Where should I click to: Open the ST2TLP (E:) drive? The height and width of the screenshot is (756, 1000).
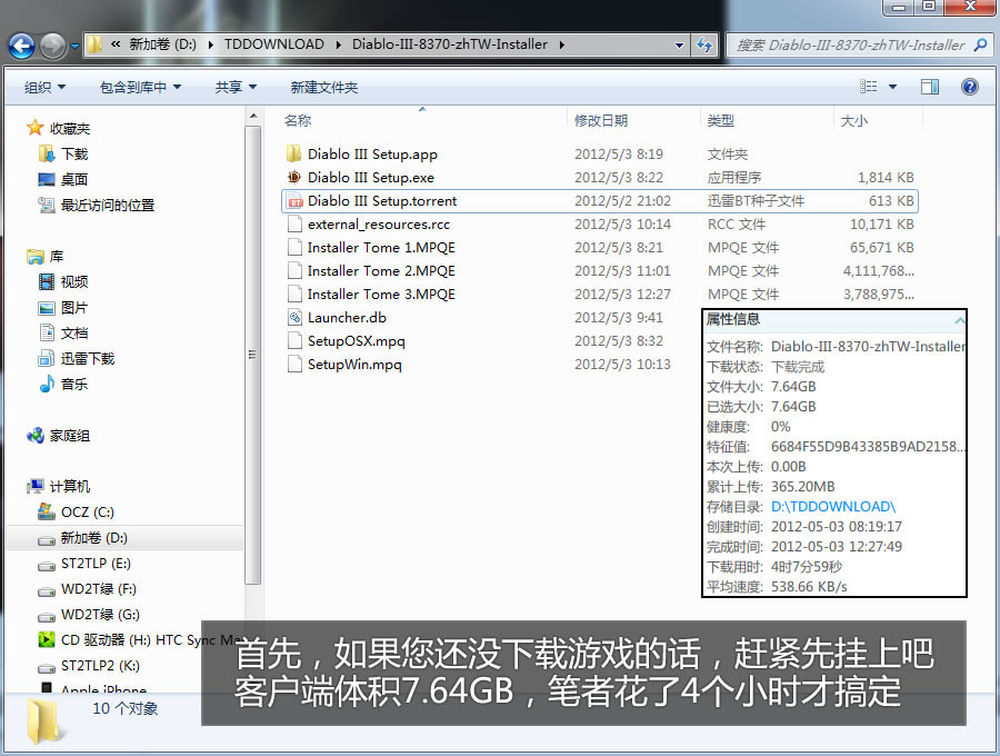95,563
